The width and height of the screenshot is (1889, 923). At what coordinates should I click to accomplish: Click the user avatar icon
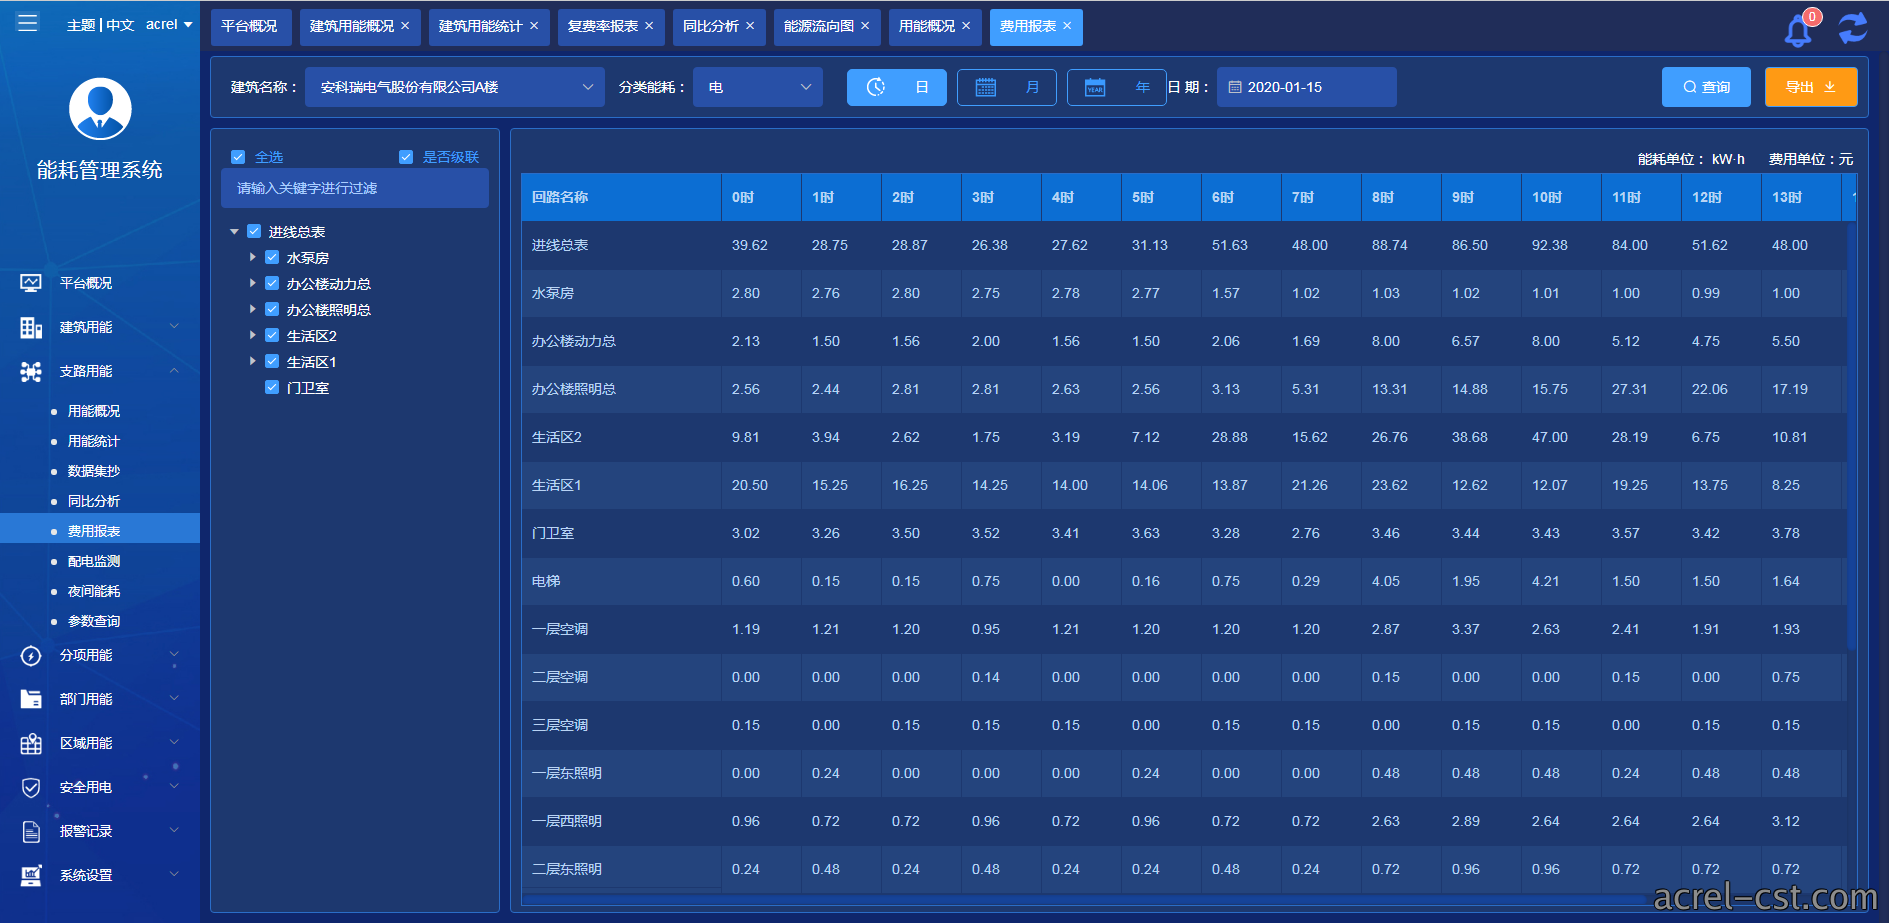[100, 109]
